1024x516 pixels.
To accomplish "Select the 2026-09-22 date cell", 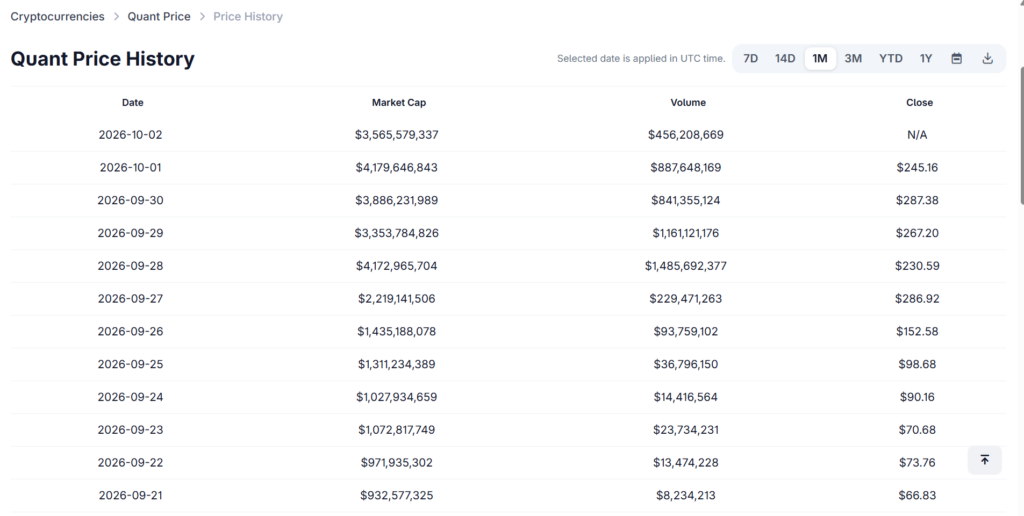I will [130, 462].
